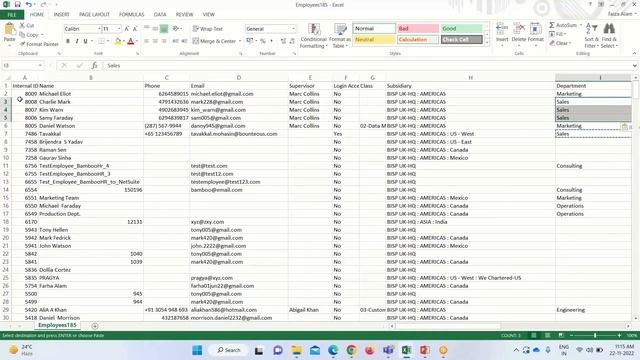Expand the Fill Color dropdown arrow
This screenshot has height=360, width=640.
124,41
